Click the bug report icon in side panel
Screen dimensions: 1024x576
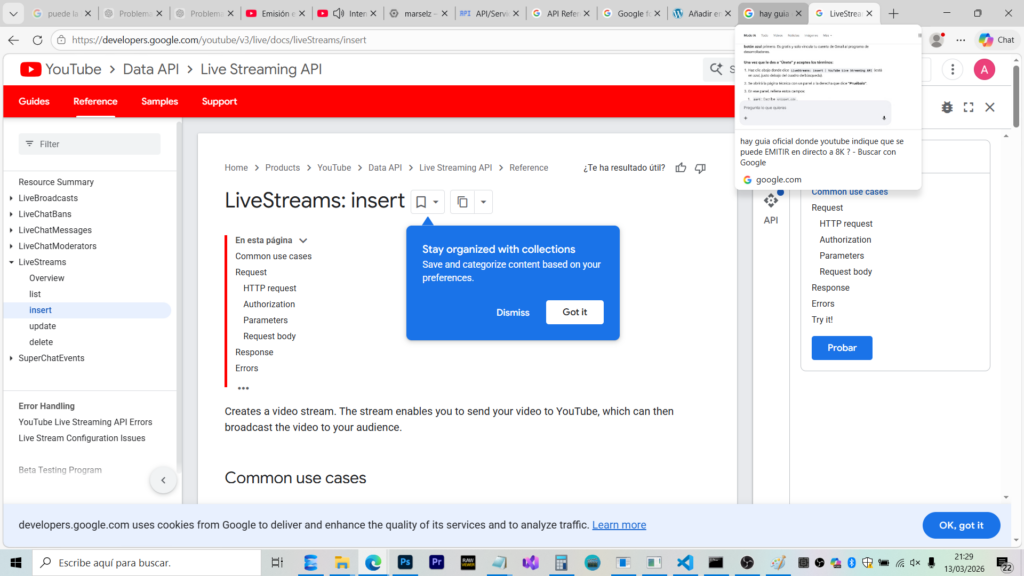tap(946, 107)
